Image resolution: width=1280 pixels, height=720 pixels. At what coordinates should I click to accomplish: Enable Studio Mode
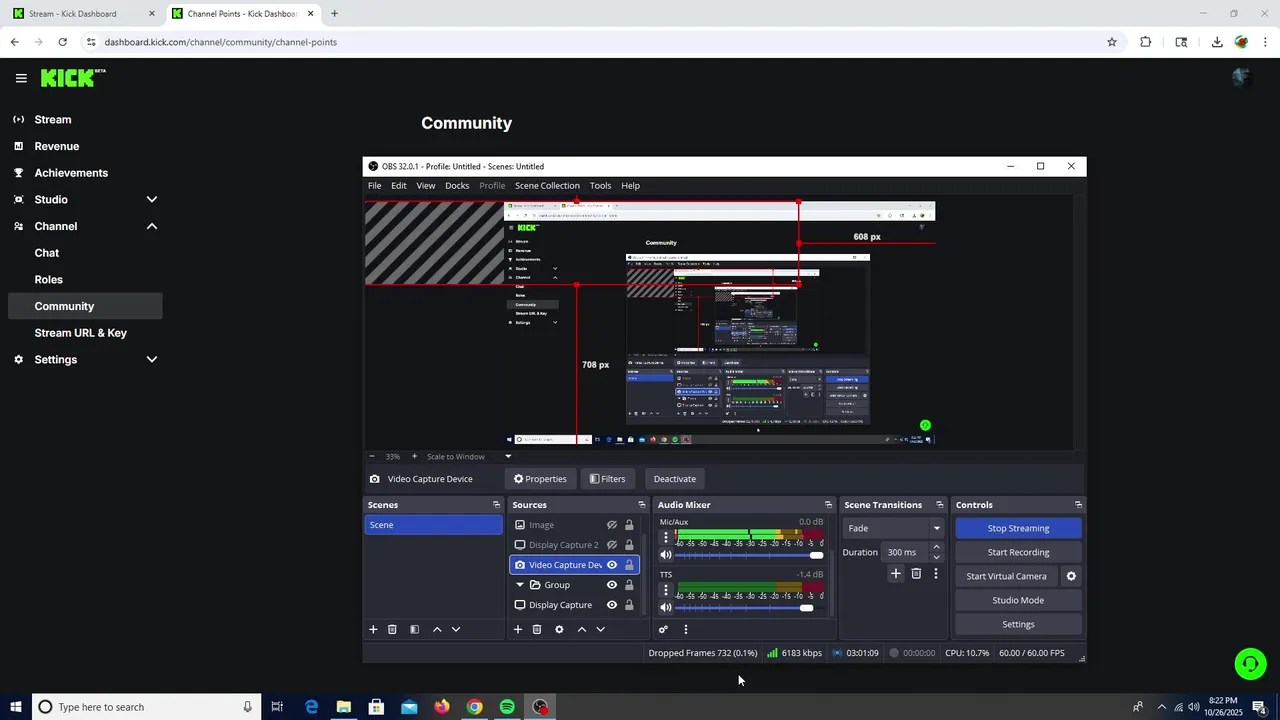1018,600
